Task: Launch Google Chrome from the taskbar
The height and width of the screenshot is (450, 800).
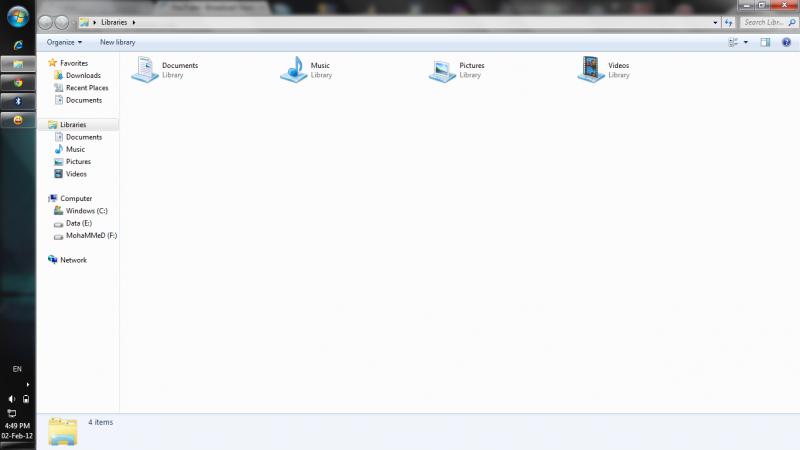Action: 18,83
